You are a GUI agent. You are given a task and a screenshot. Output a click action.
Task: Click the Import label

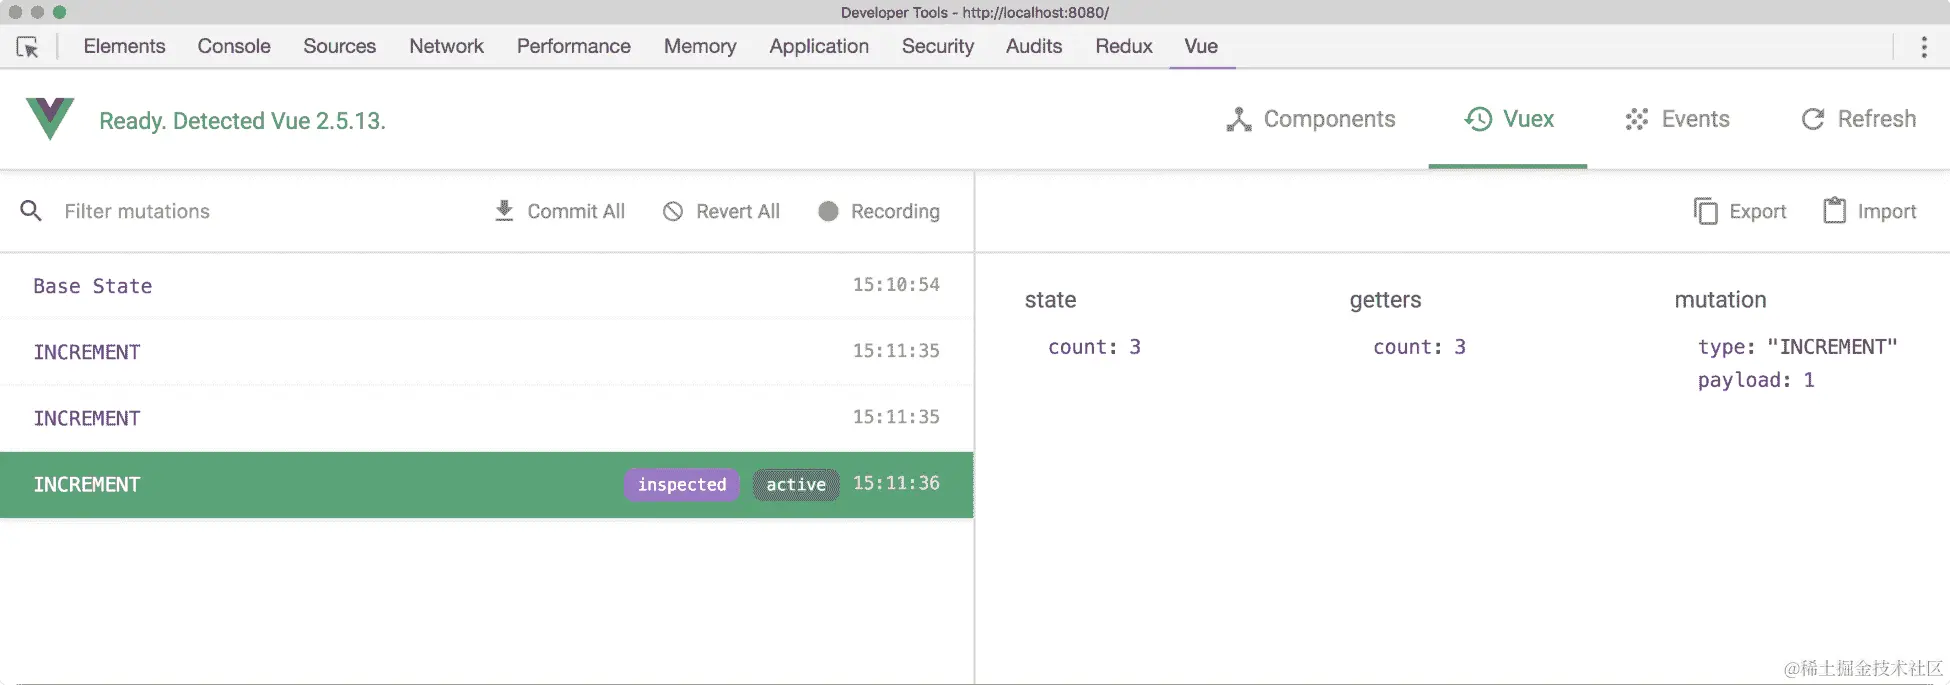click(x=1886, y=211)
